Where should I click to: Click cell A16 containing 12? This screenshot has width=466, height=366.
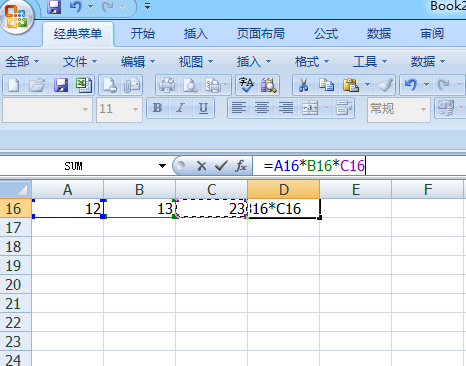pyautogui.click(x=68, y=209)
